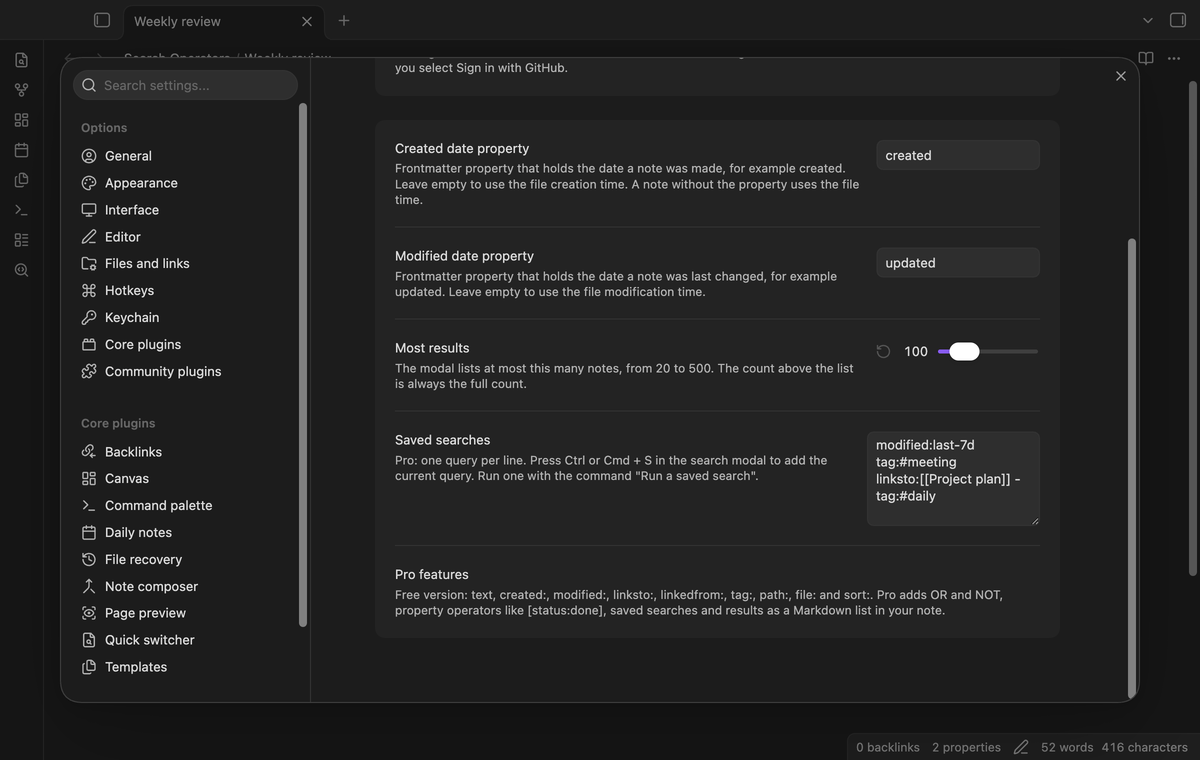
Task: Click the Saved searches text area
Action: pyautogui.click(x=953, y=478)
